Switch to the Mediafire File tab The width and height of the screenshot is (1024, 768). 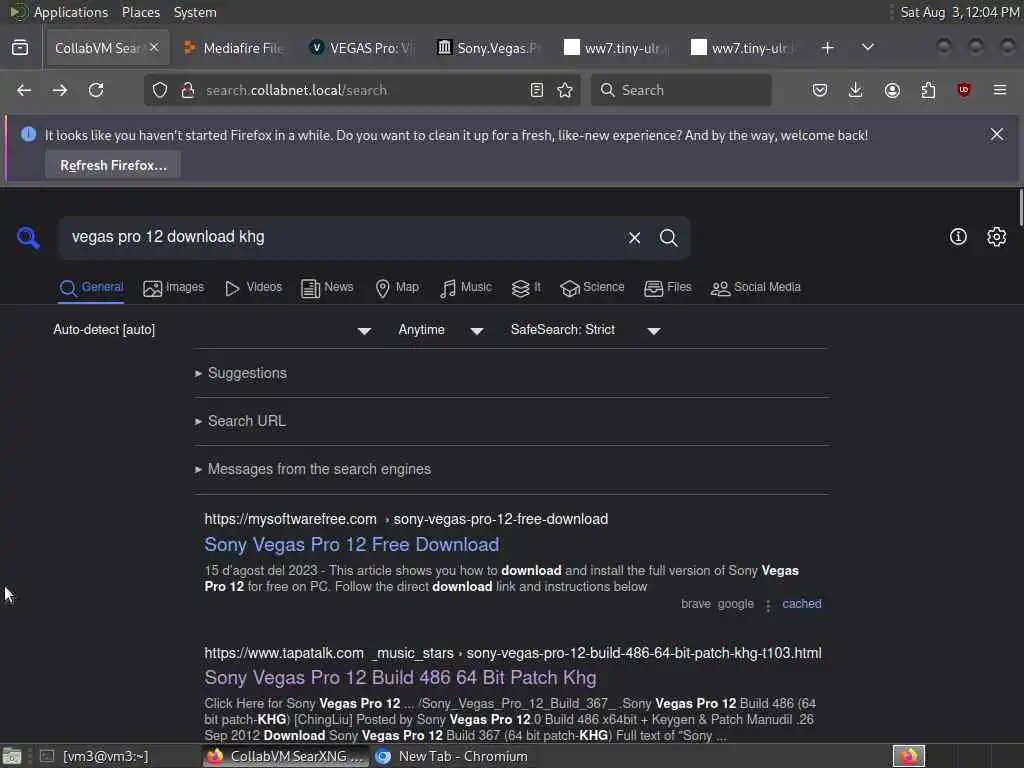(x=234, y=48)
